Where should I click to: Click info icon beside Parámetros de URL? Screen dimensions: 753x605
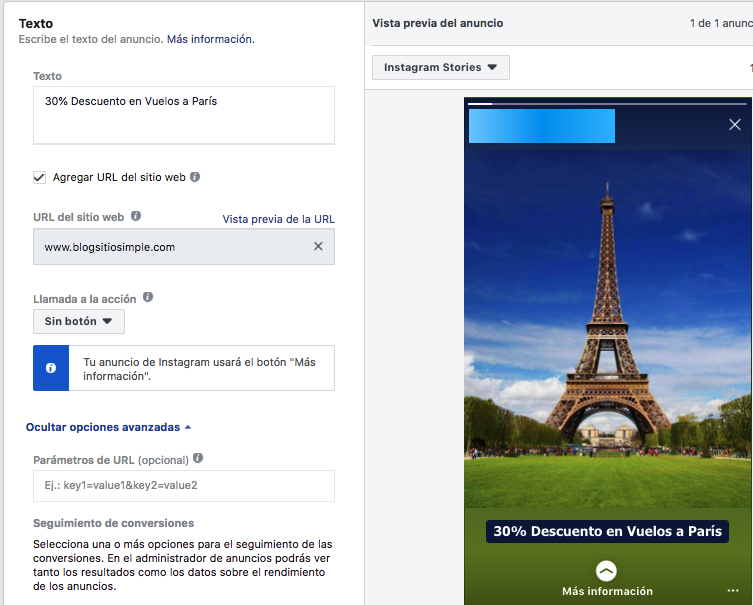198,458
